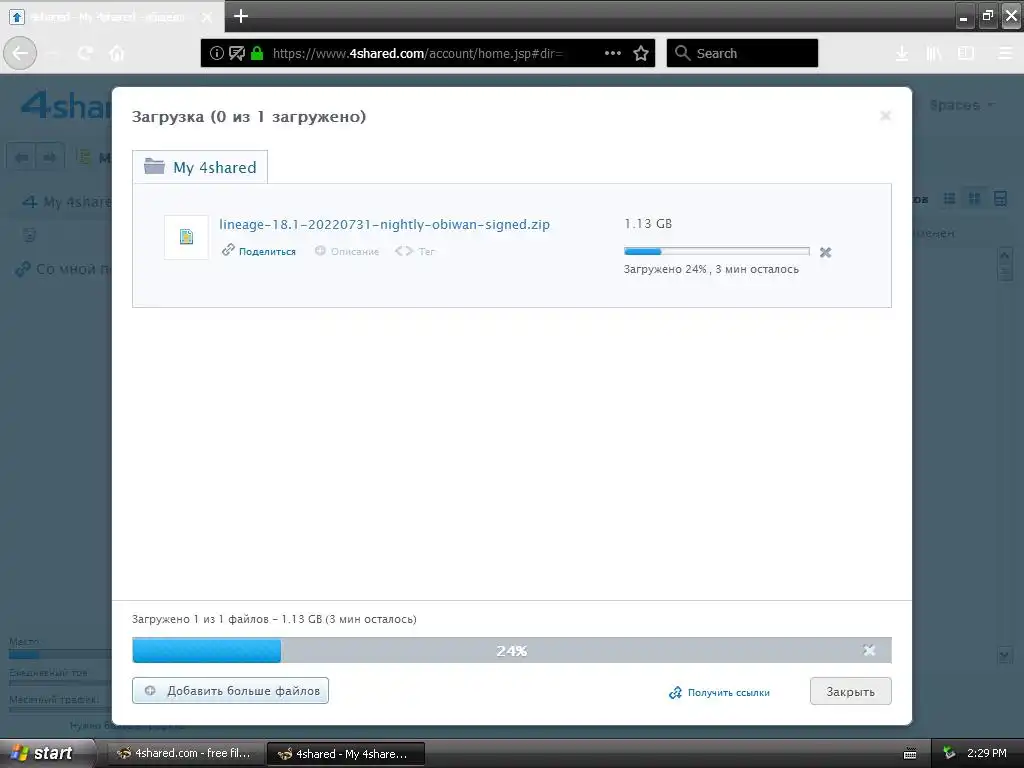Click Получить ссылки link

(x=720, y=692)
